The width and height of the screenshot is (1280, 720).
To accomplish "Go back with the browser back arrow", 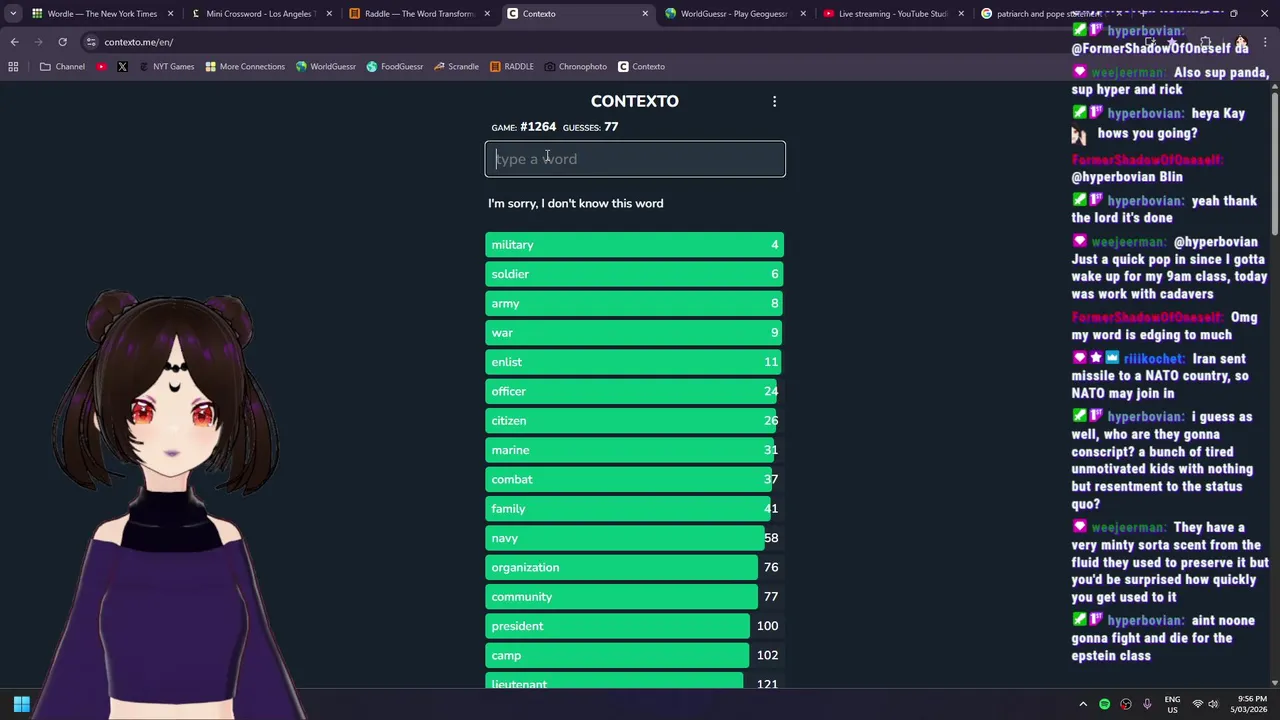I will (x=14, y=42).
